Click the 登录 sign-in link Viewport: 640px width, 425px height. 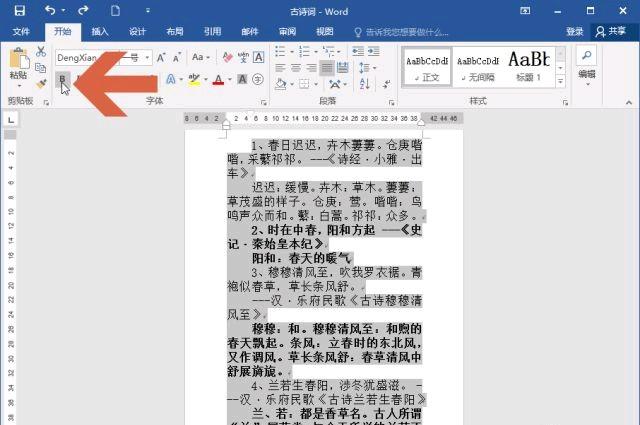575,31
